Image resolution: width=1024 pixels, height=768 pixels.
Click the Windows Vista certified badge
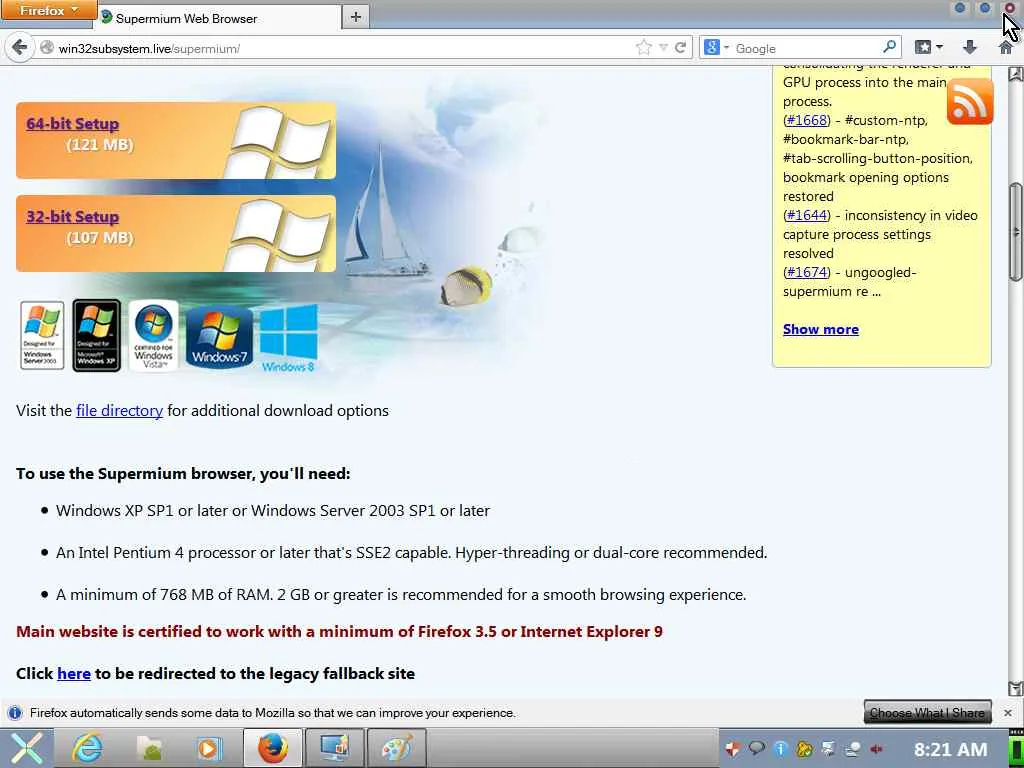coord(153,336)
